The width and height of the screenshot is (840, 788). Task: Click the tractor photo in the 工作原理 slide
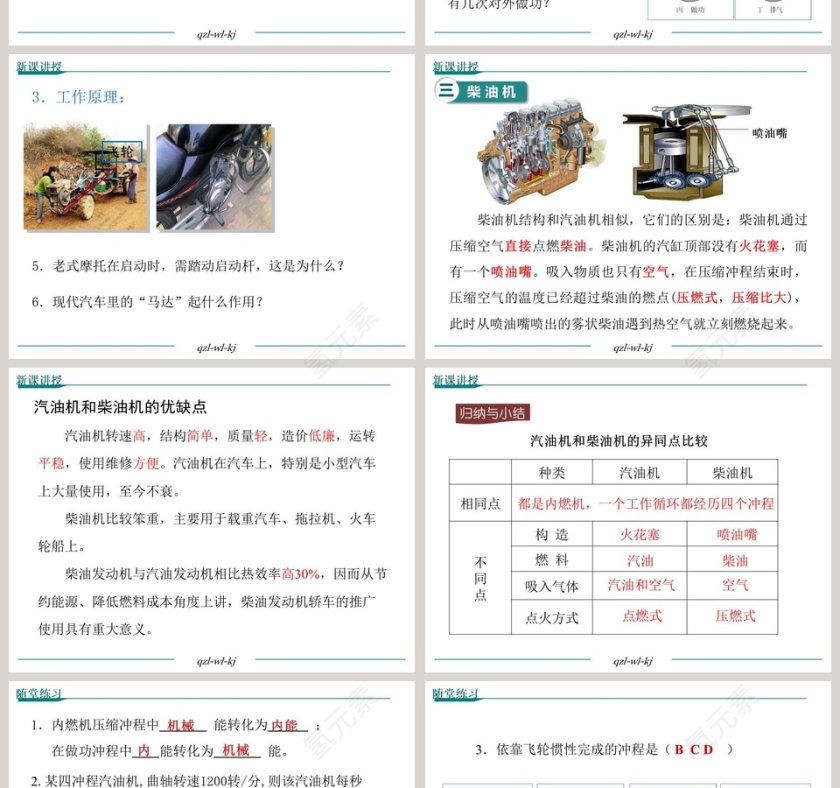85,177
